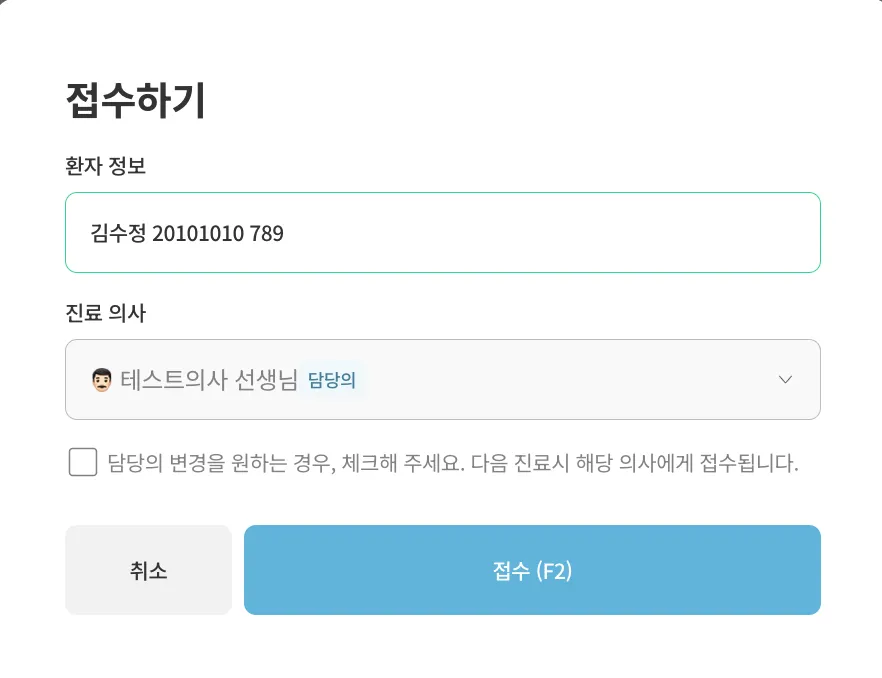882x678 pixels.
Task: Click the number 789 in the patient field
Action: [x=267, y=234]
